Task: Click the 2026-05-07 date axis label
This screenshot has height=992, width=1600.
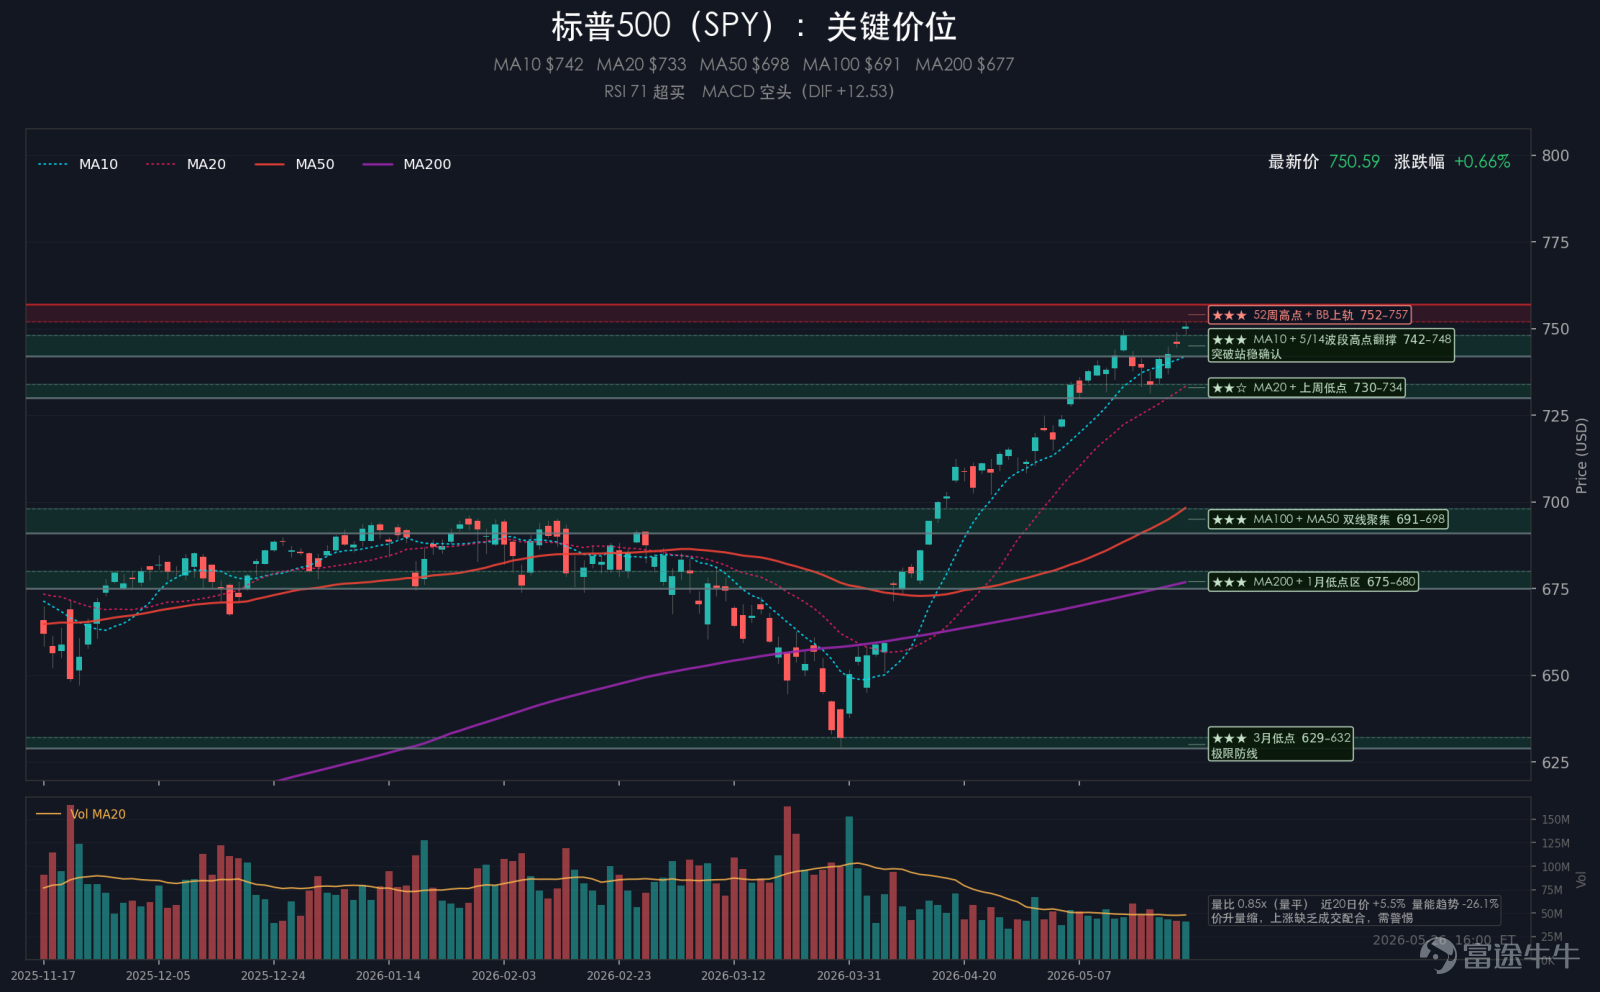Action: (x=1079, y=976)
